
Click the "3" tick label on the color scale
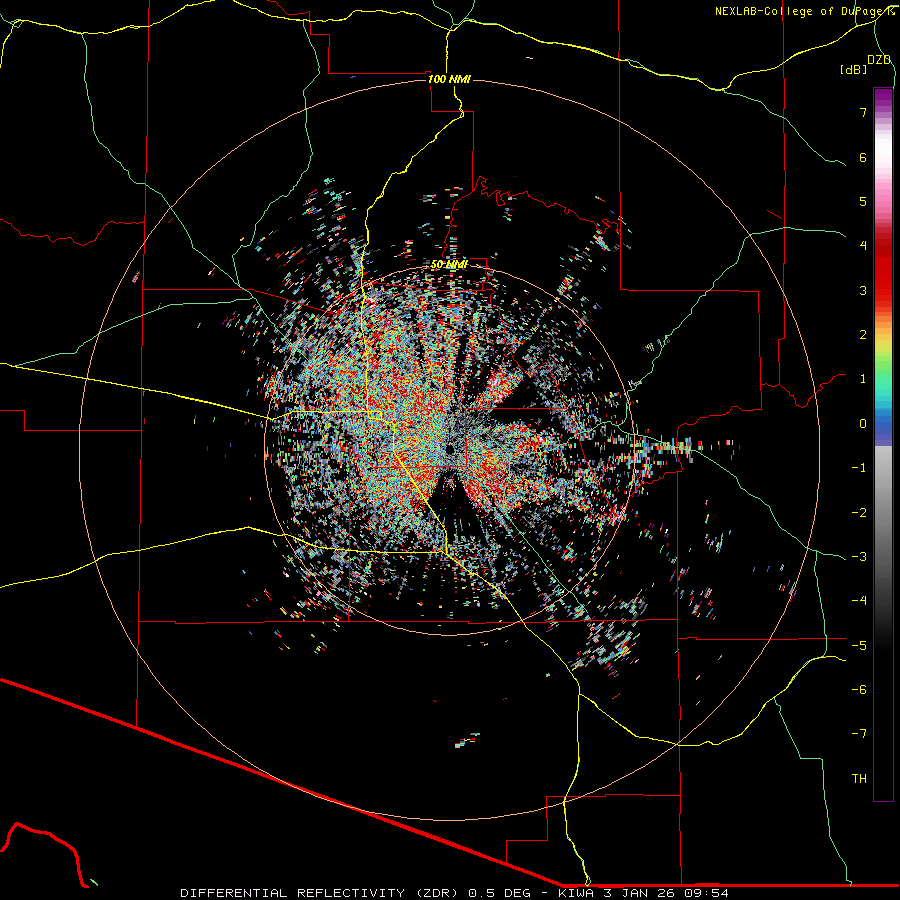pos(863,290)
